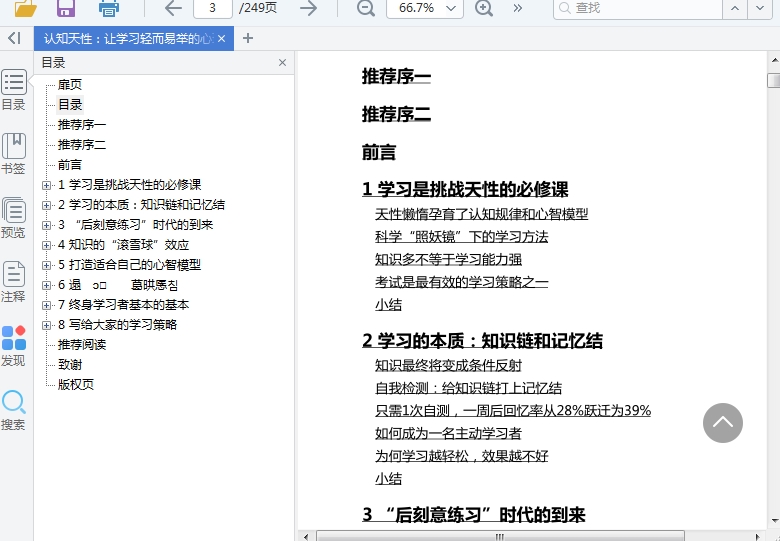
Task: Select 推荐阅读 in the outline
Action: pyautogui.click(x=82, y=345)
